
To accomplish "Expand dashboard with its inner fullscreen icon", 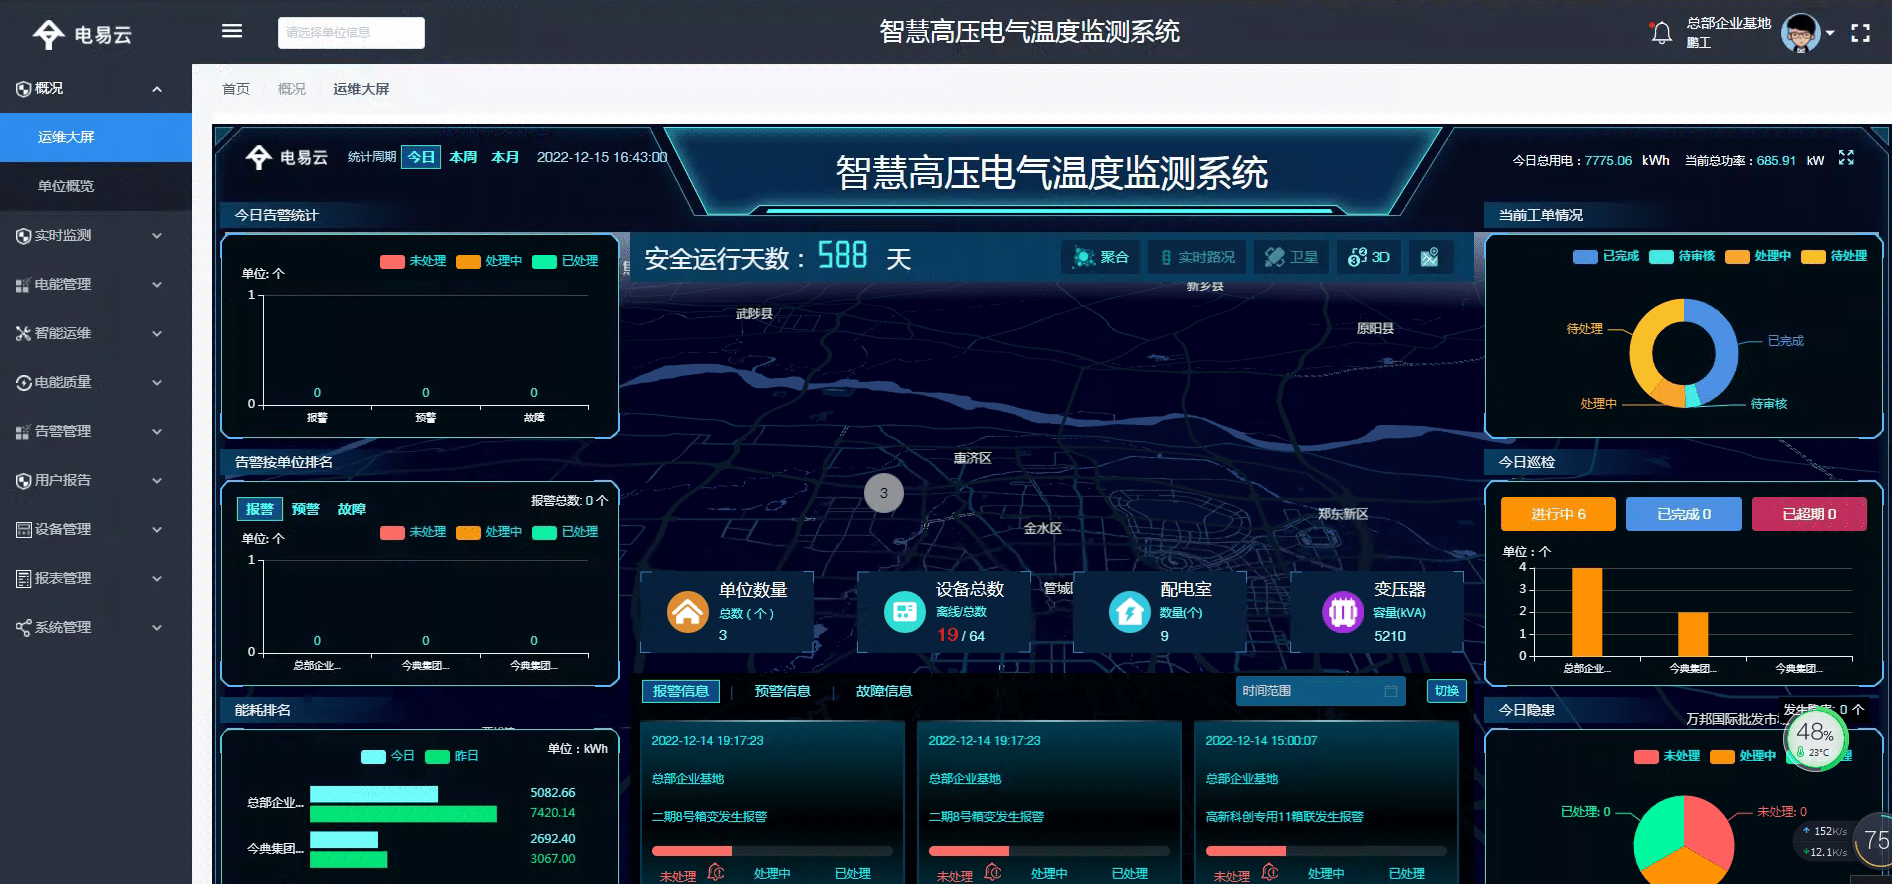I will [x=1846, y=158].
